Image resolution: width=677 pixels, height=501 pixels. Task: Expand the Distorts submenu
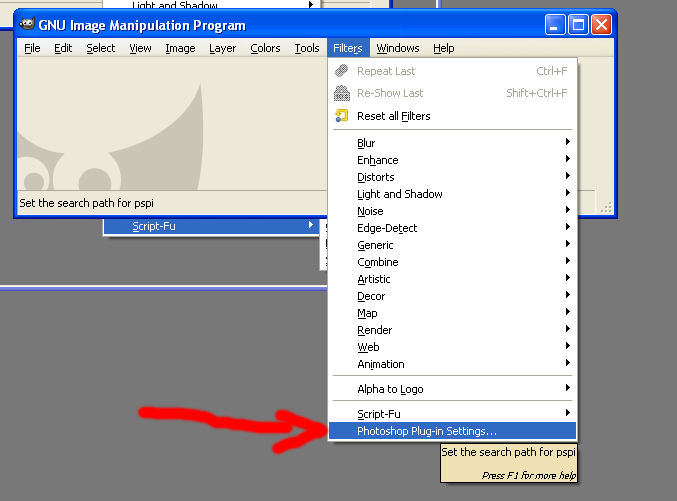click(x=452, y=177)
